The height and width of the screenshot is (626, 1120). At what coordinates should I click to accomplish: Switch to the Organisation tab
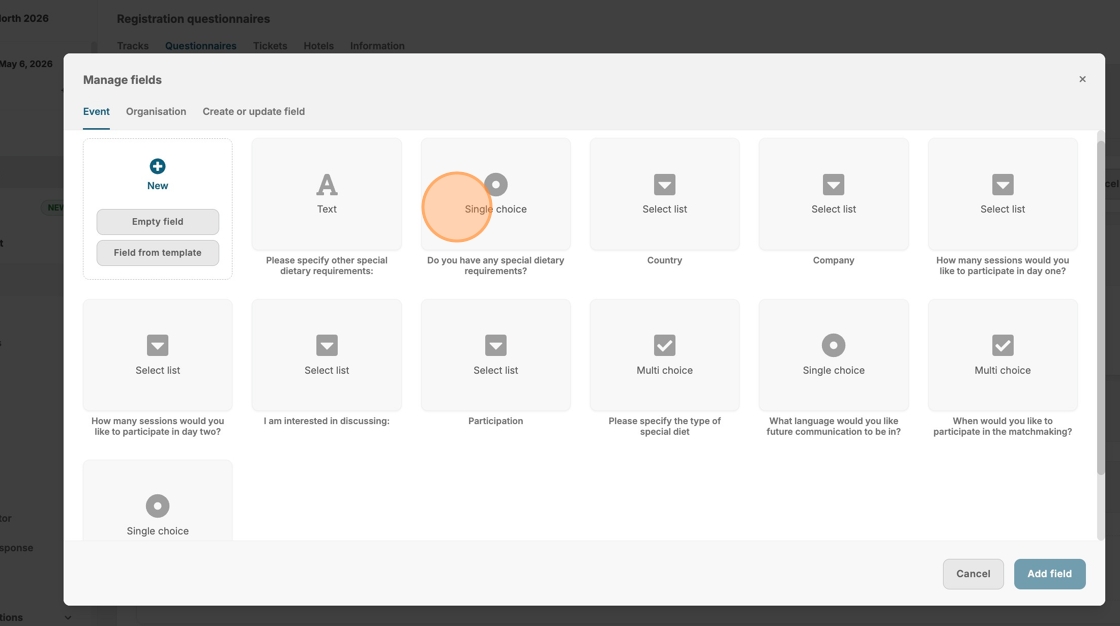click(x=156, y=111)
